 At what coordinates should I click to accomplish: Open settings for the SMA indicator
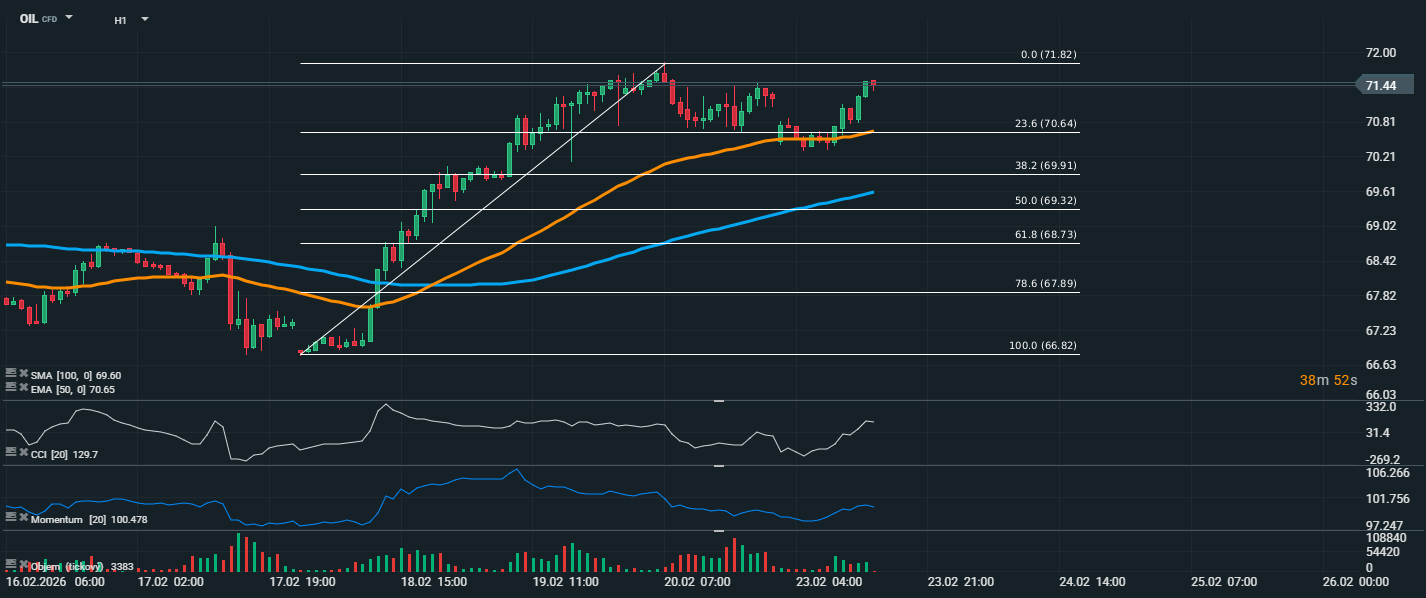[x=11, y=374]
